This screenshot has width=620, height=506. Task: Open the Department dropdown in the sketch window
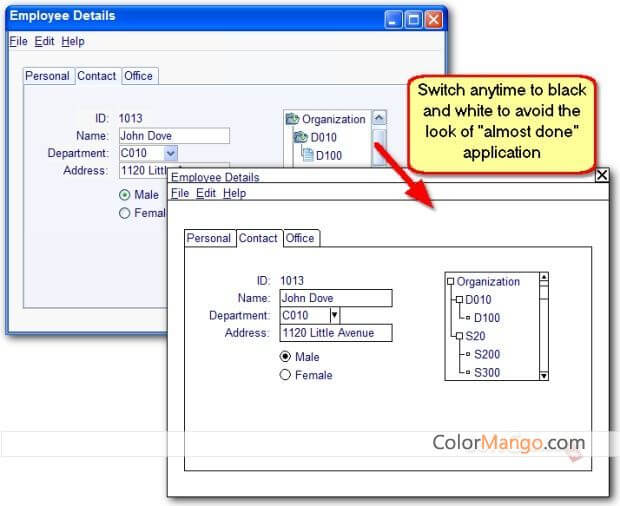tap(334, 315)
